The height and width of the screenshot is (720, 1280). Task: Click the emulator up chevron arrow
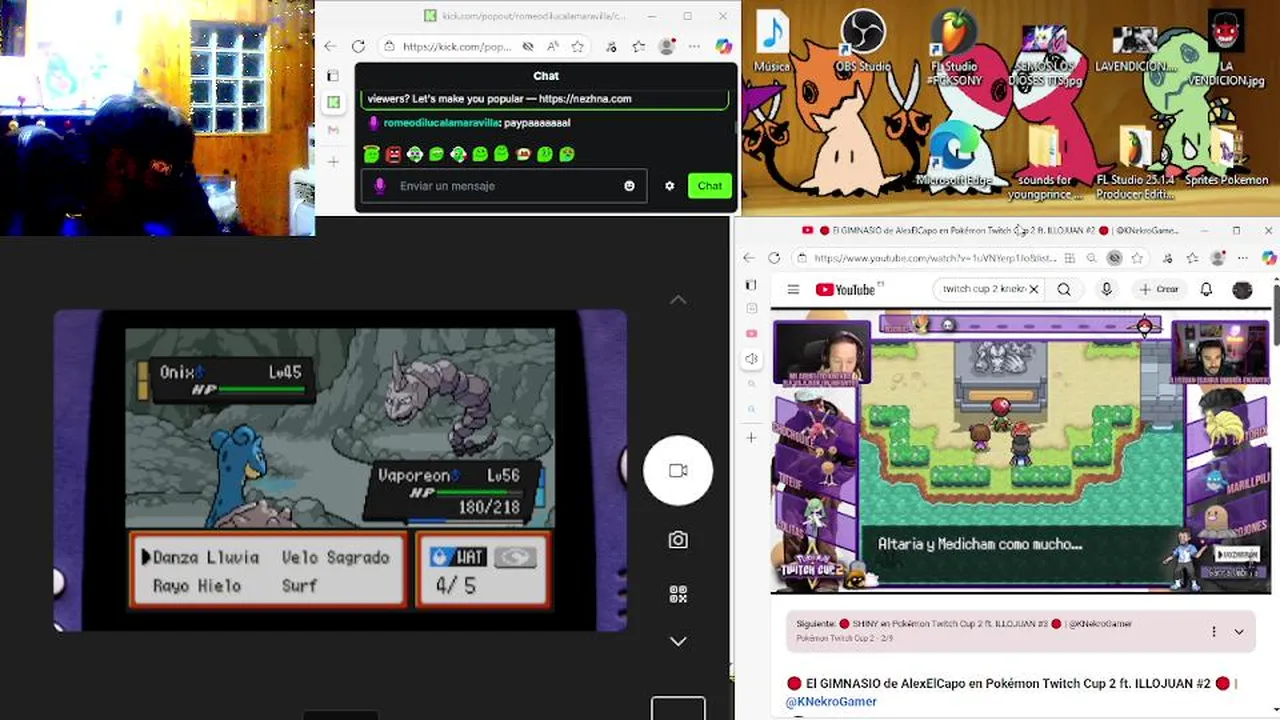[678, 299]
